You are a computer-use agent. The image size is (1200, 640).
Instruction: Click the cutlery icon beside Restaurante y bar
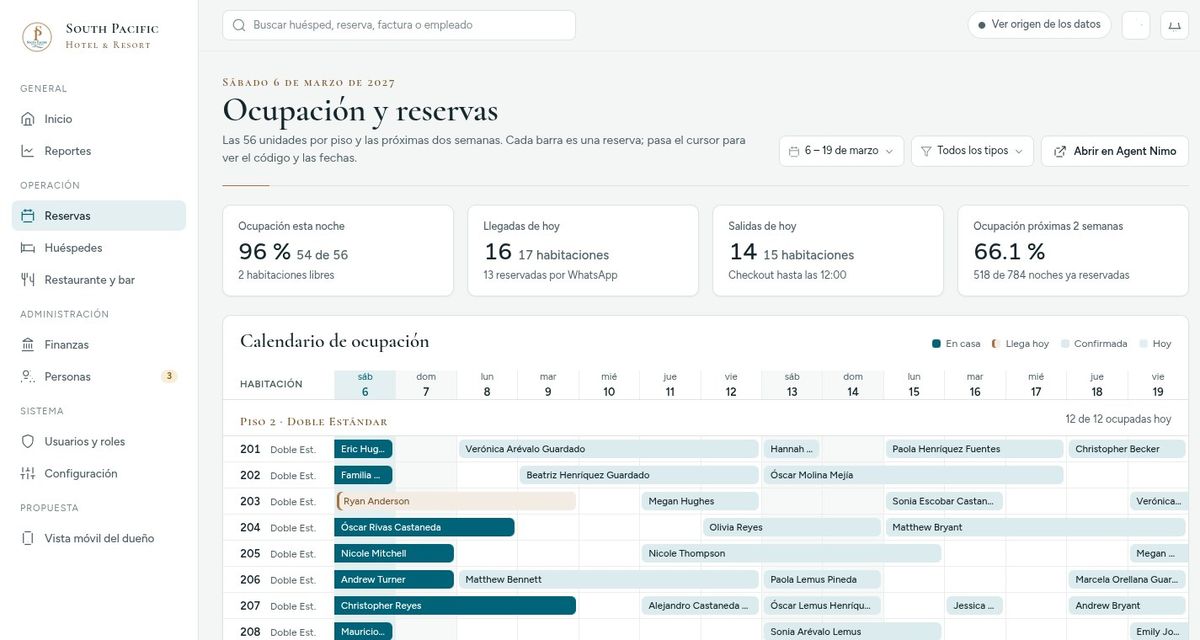(x=28, y=280)
